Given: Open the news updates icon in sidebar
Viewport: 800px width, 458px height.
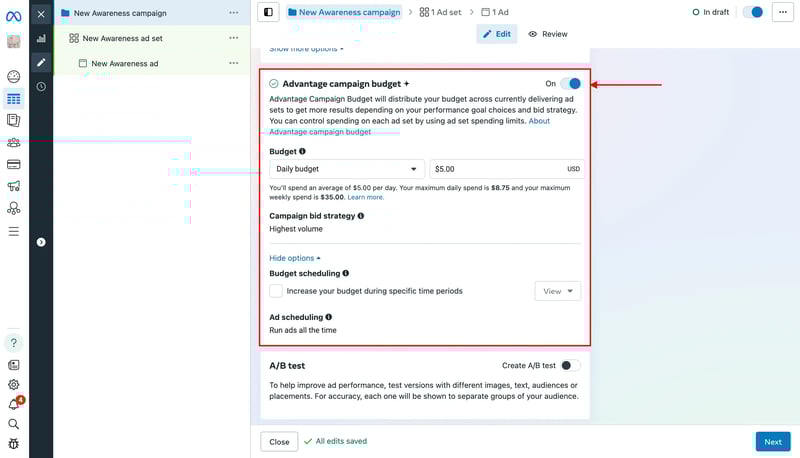Looking at the screenshot, I should point(14,365).
